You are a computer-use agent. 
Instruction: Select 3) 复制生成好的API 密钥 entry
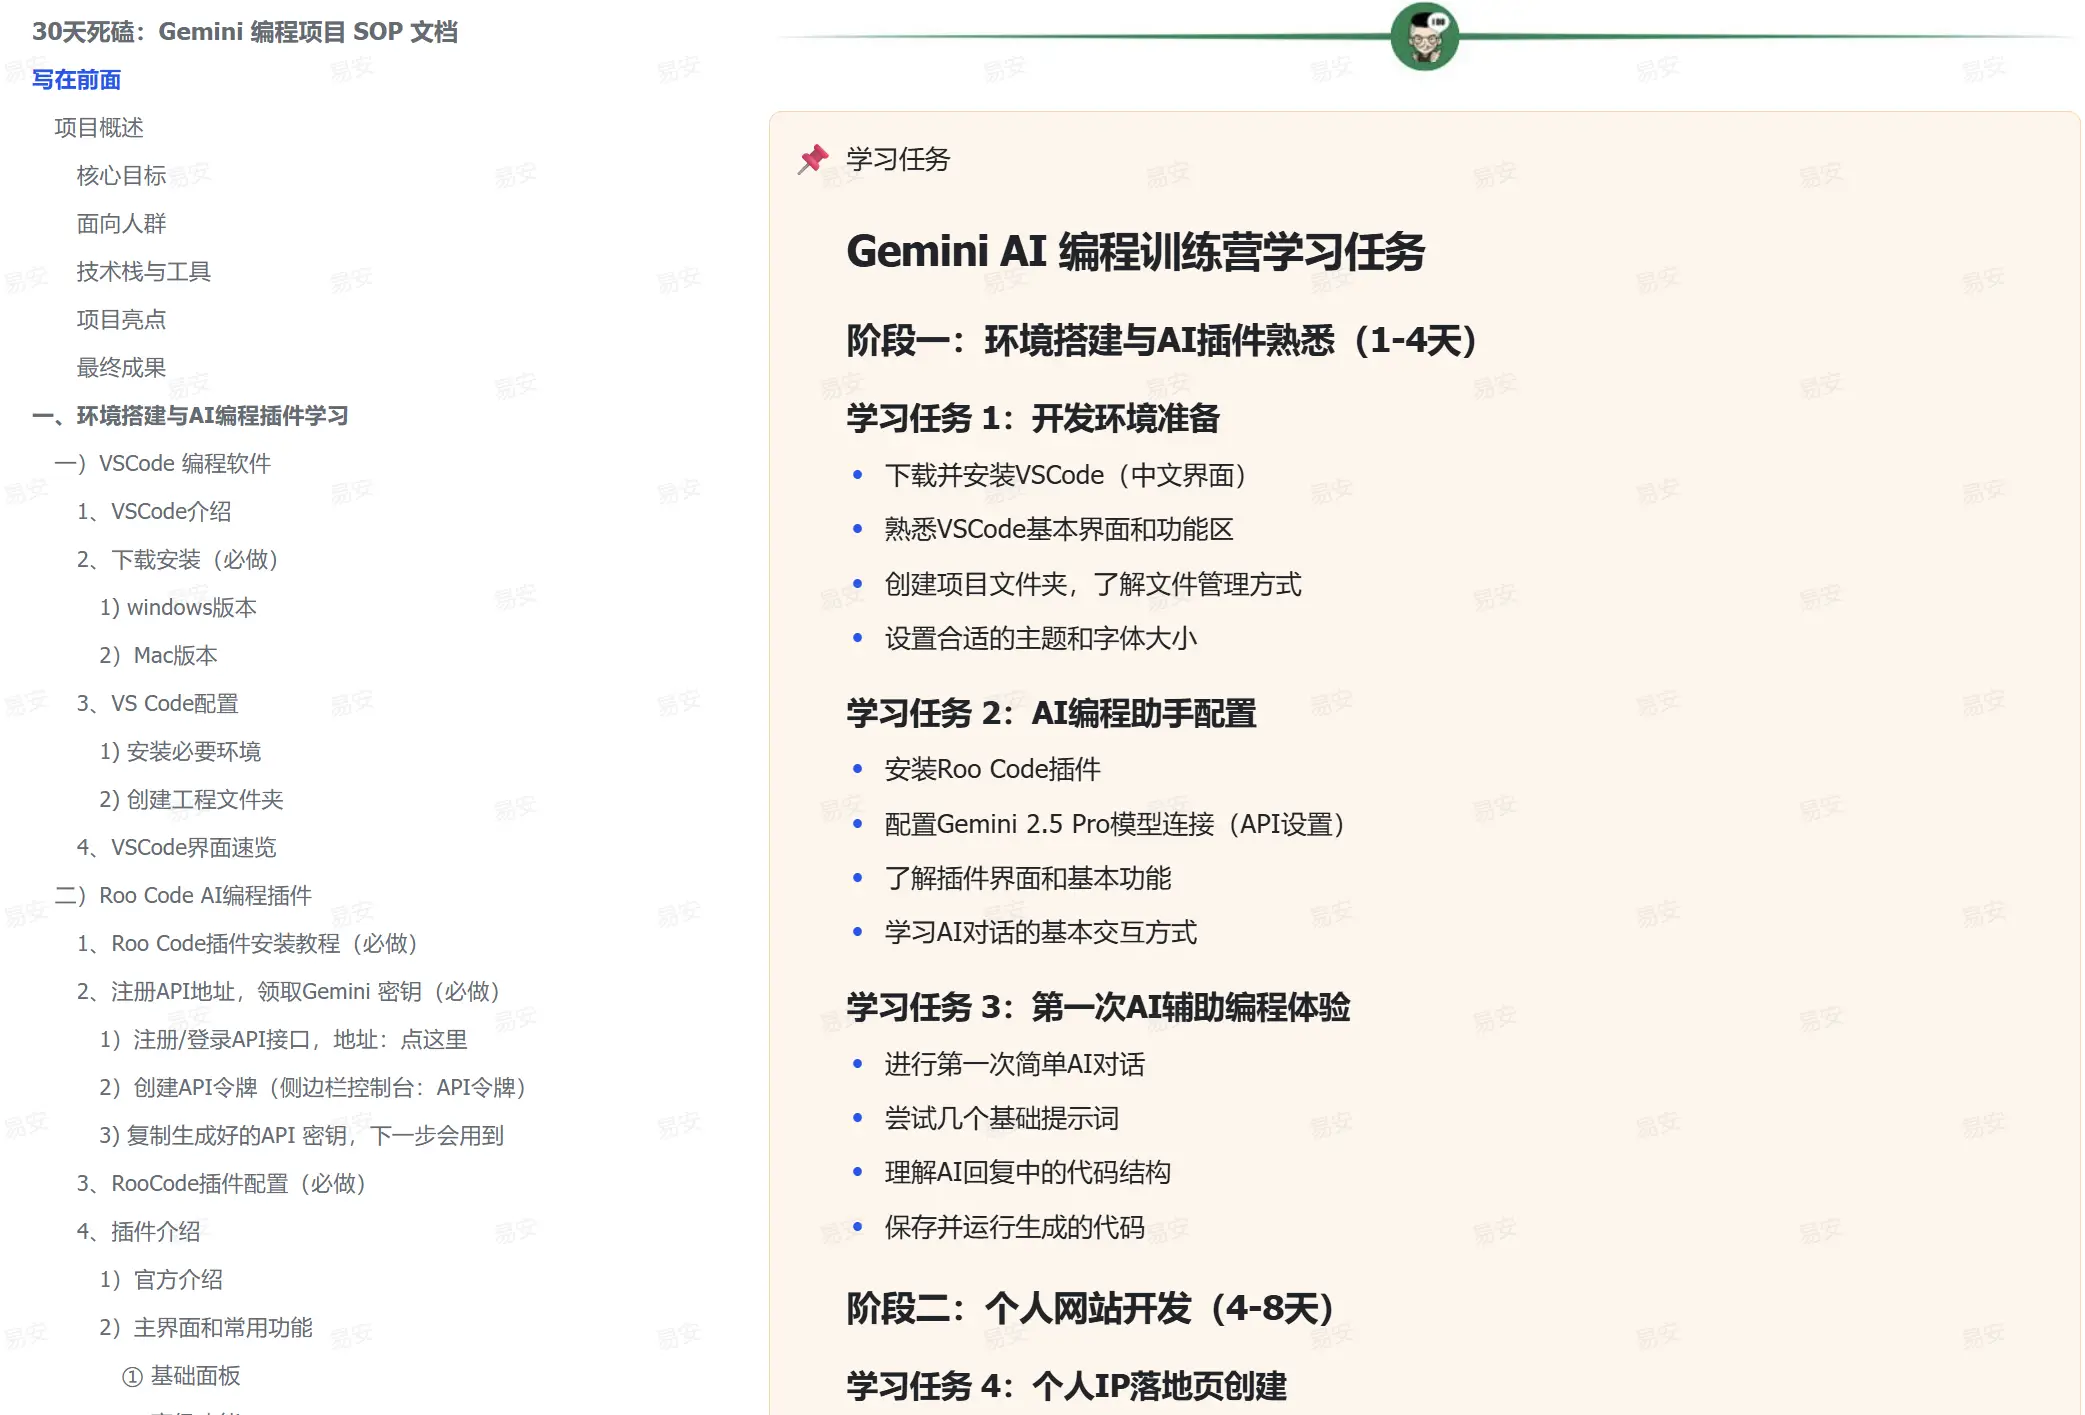click(301, 1136)
